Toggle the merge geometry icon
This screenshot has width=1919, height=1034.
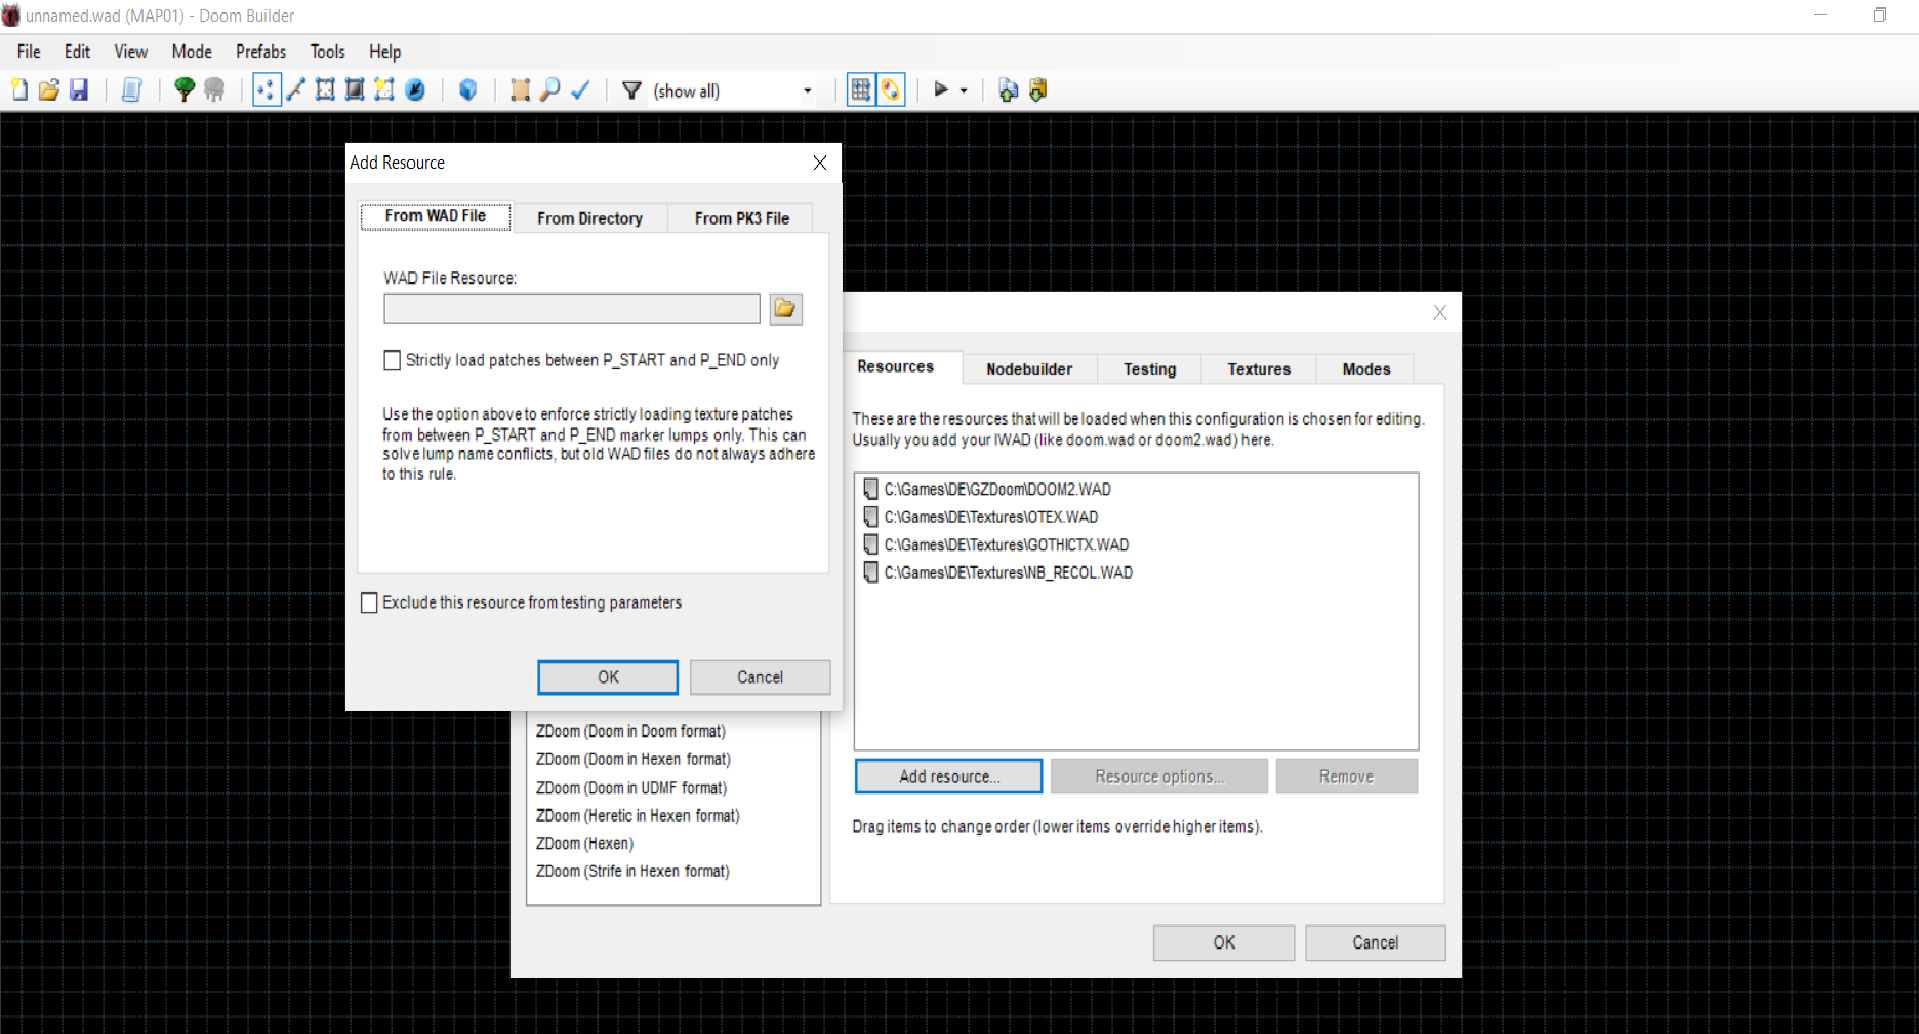click(890, 90)
